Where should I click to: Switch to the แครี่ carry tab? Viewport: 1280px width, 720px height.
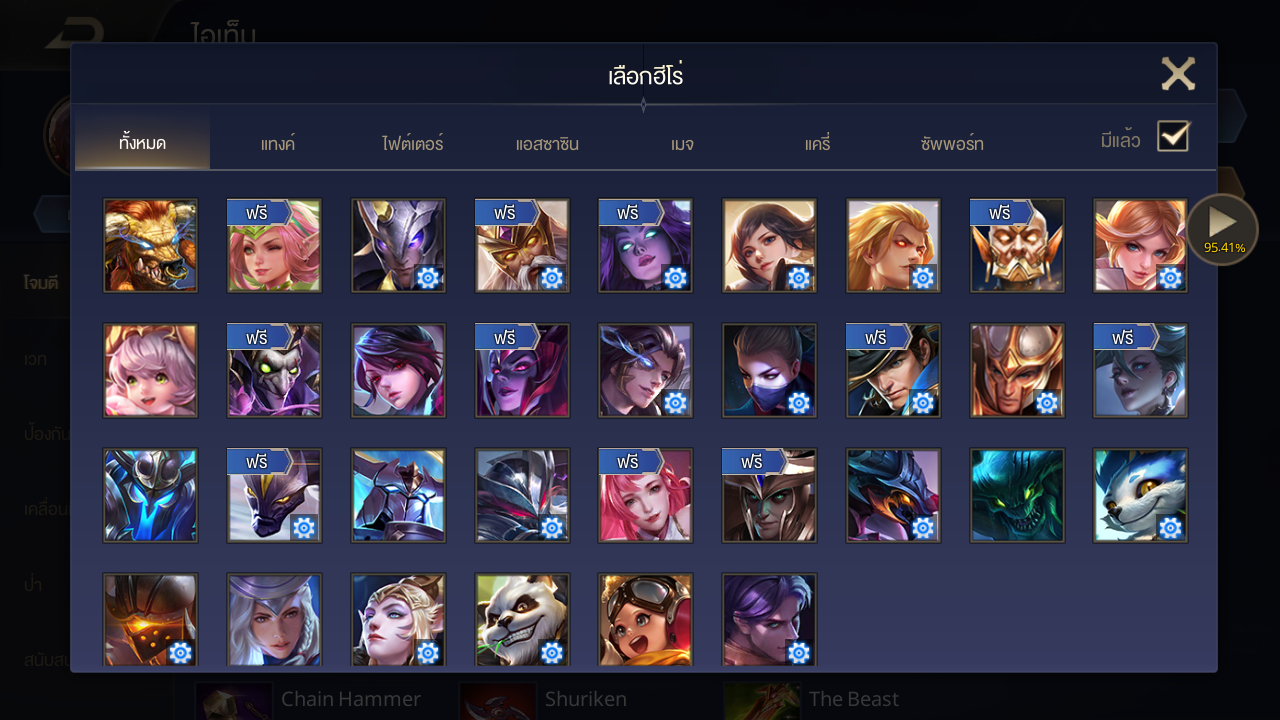click(x=817, y=144)
